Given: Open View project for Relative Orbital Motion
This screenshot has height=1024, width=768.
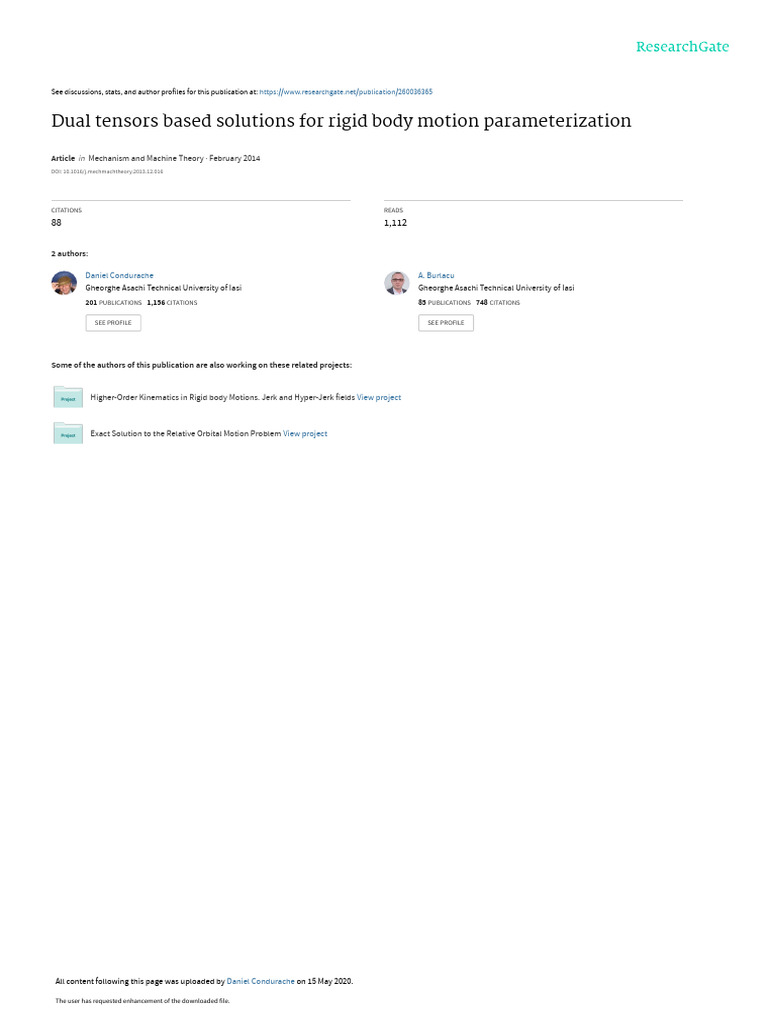Looking at the screenshot, I should (x=305, y=434).
